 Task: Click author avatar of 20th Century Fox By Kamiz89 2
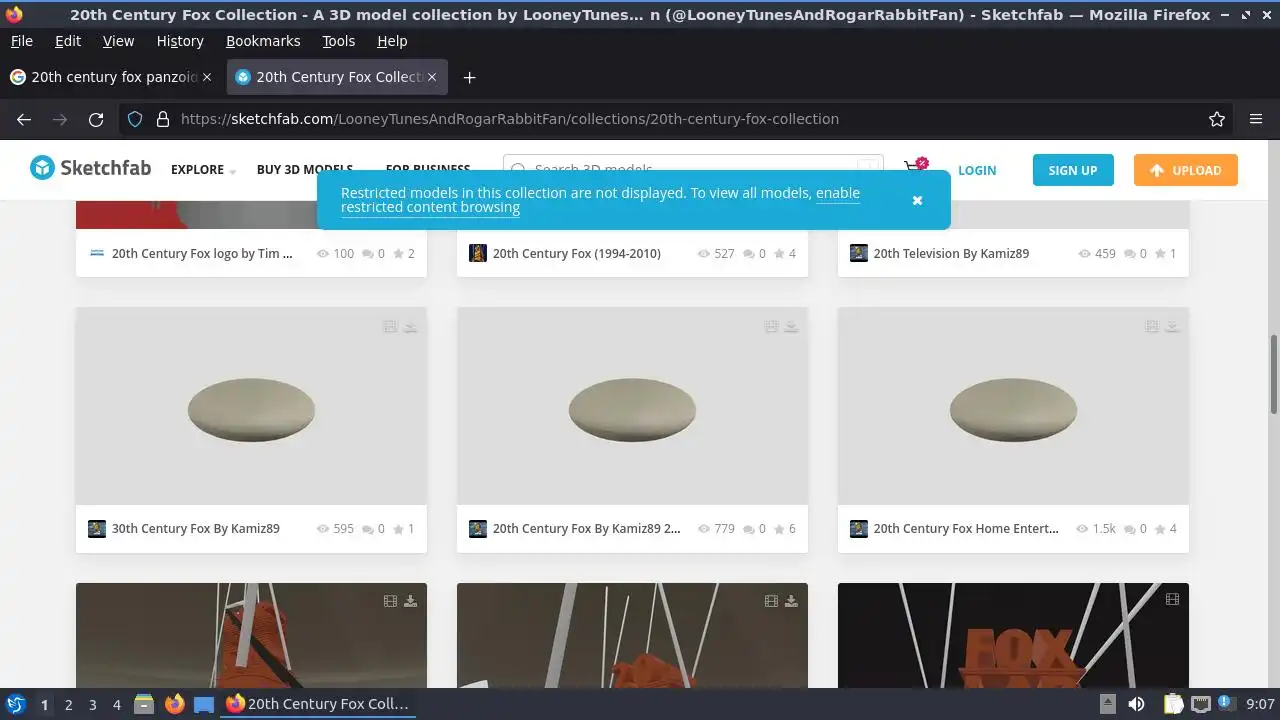point(478,529)
